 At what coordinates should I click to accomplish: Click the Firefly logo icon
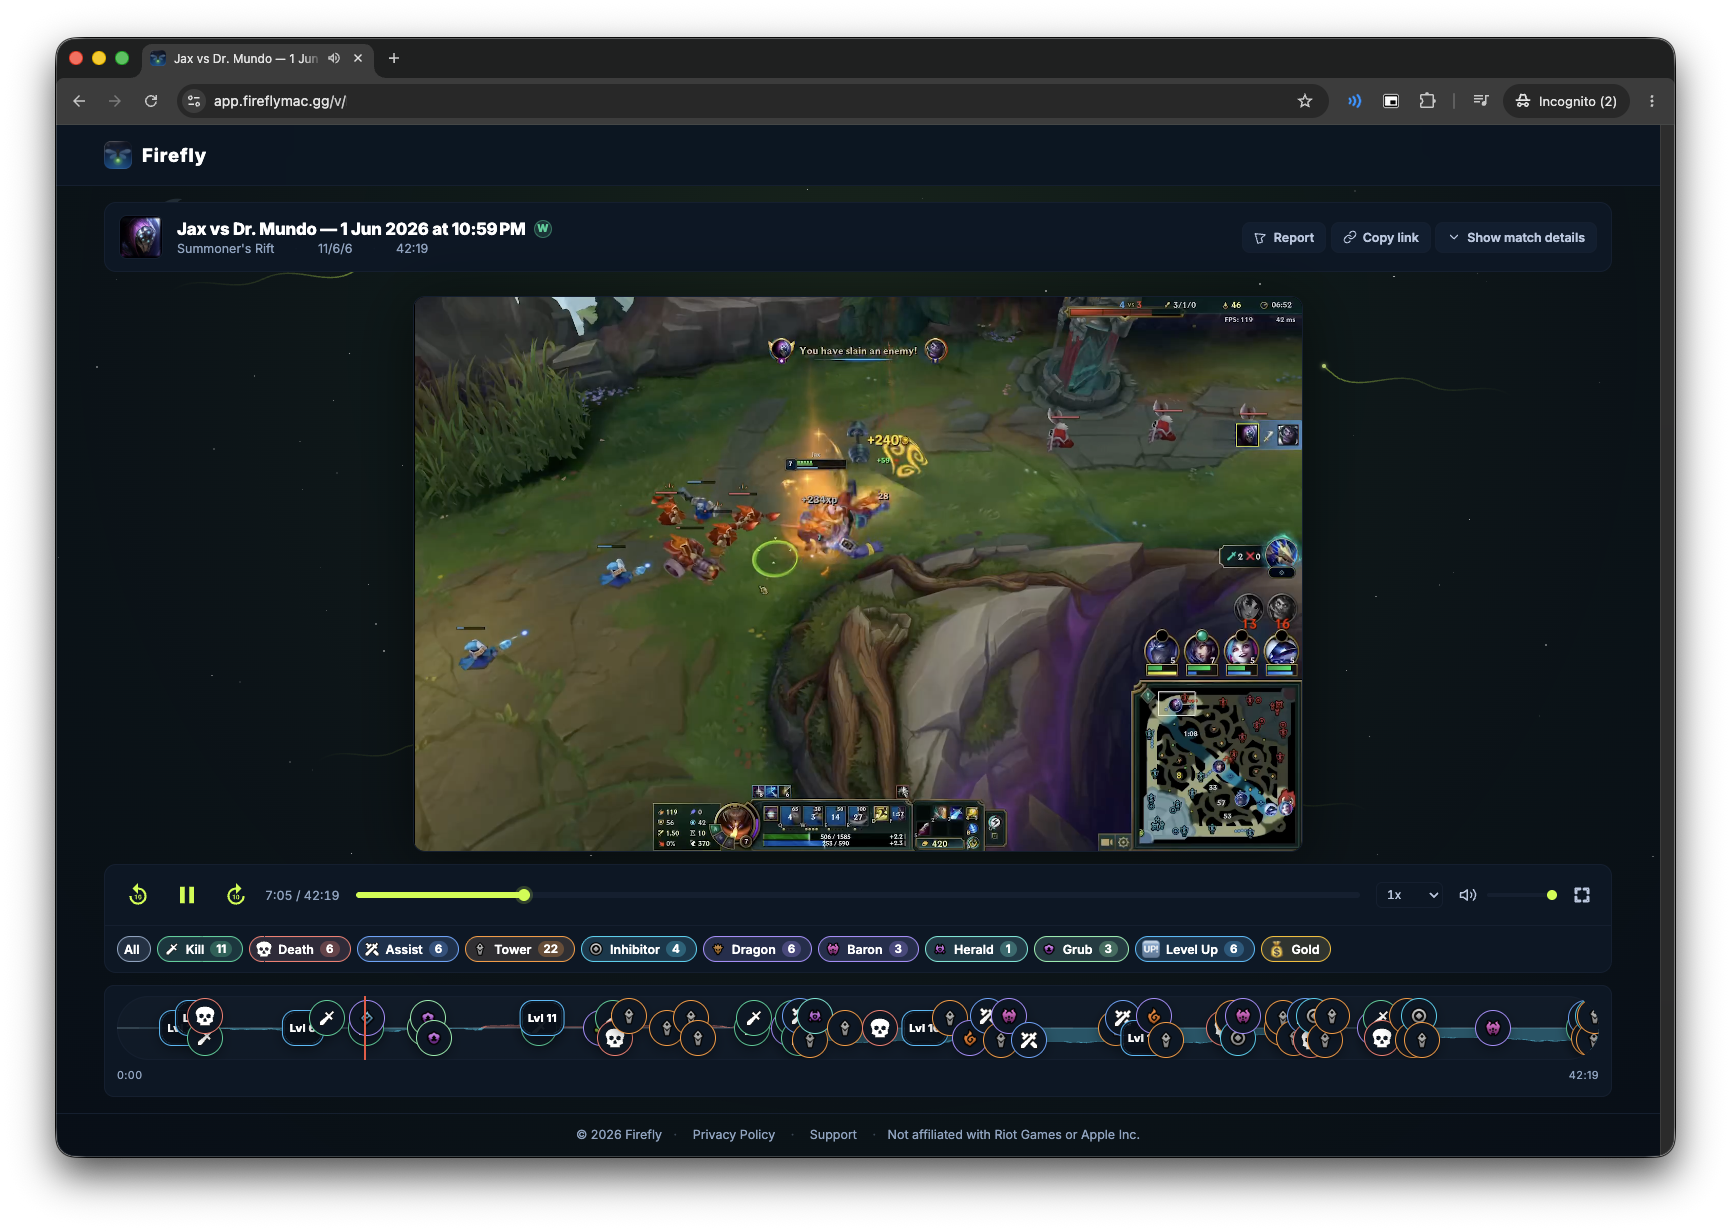pyautogui.click(x=118, y=155)
